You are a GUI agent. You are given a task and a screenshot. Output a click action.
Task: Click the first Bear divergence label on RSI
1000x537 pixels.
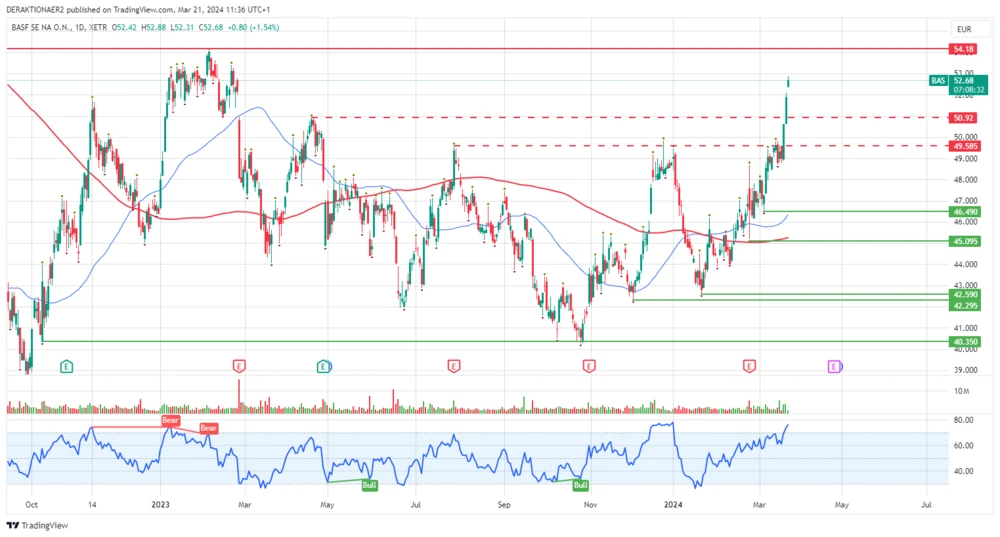[x=170, y=420]
